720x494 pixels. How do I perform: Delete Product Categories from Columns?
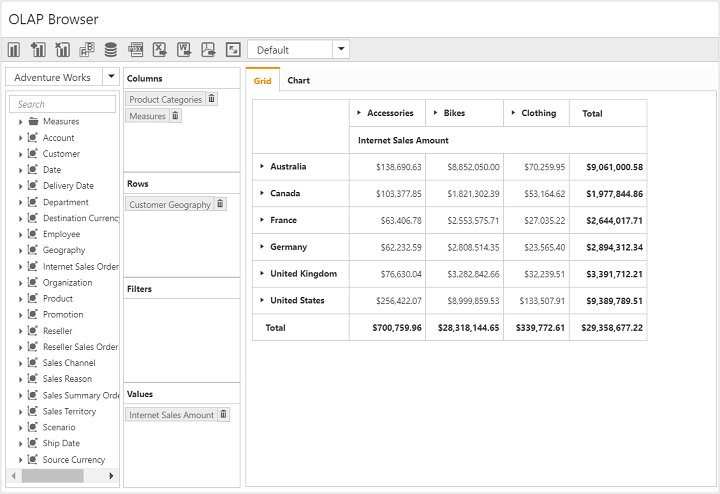click(x=212, y=99)
